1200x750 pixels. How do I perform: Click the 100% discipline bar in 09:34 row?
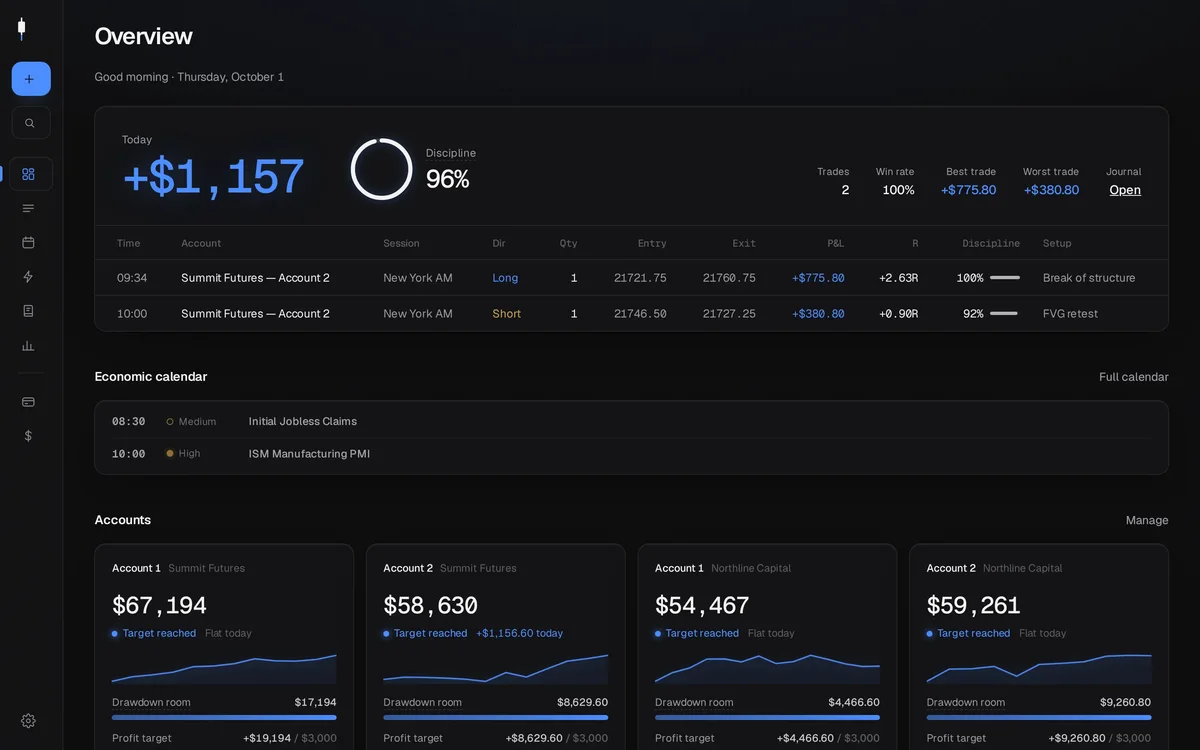[x=1005, y=278]
